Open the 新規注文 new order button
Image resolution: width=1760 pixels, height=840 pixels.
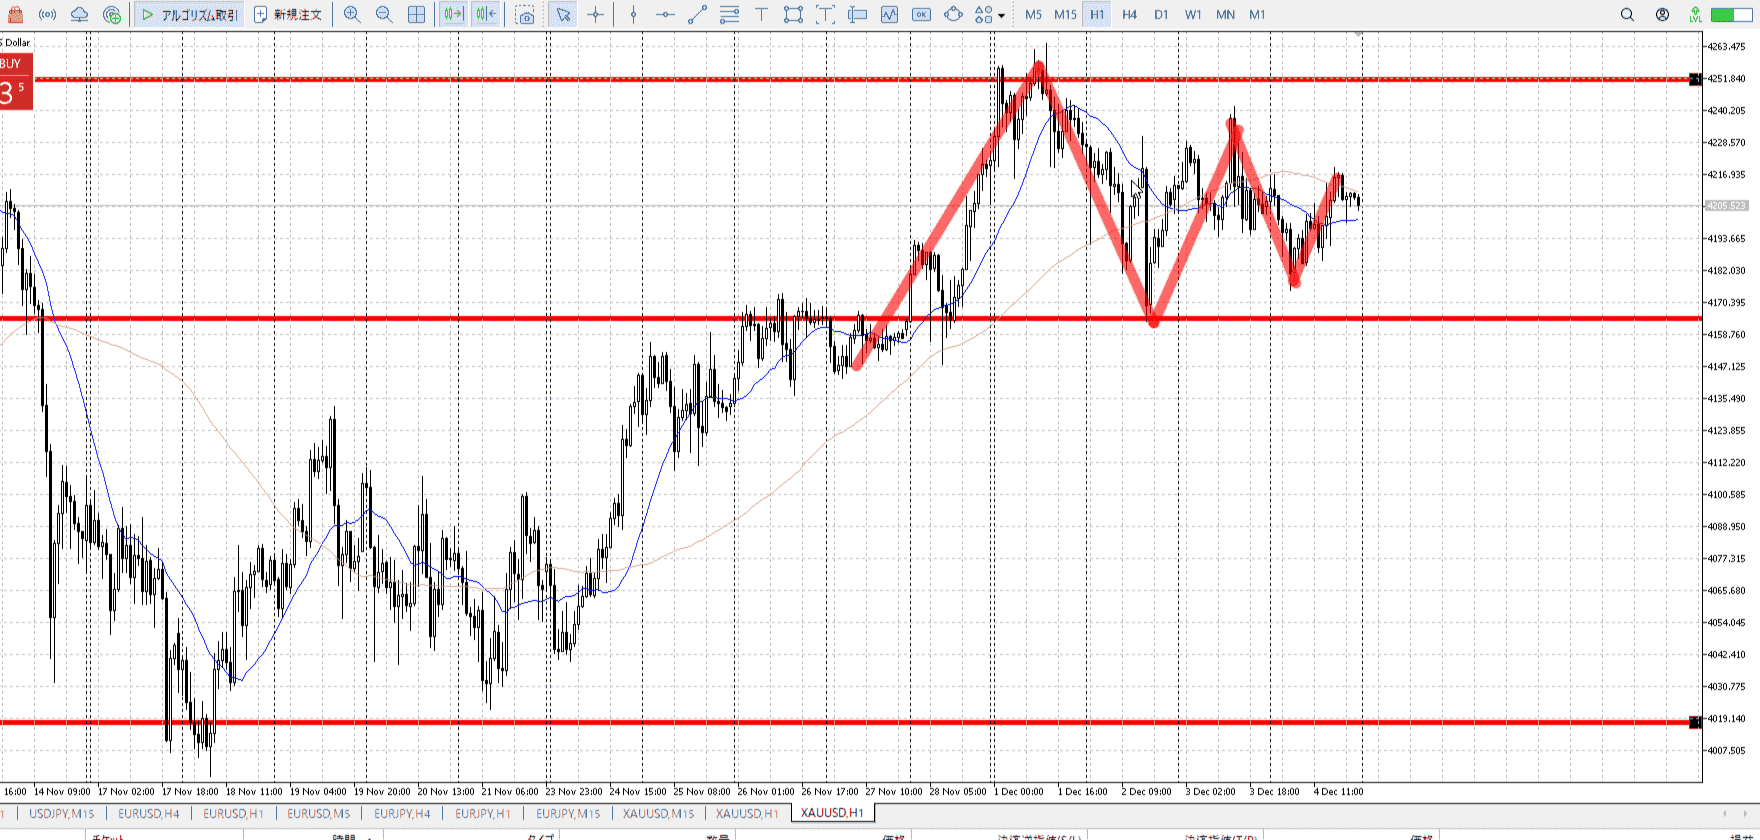pyautogui.click(x=288, y=15)
